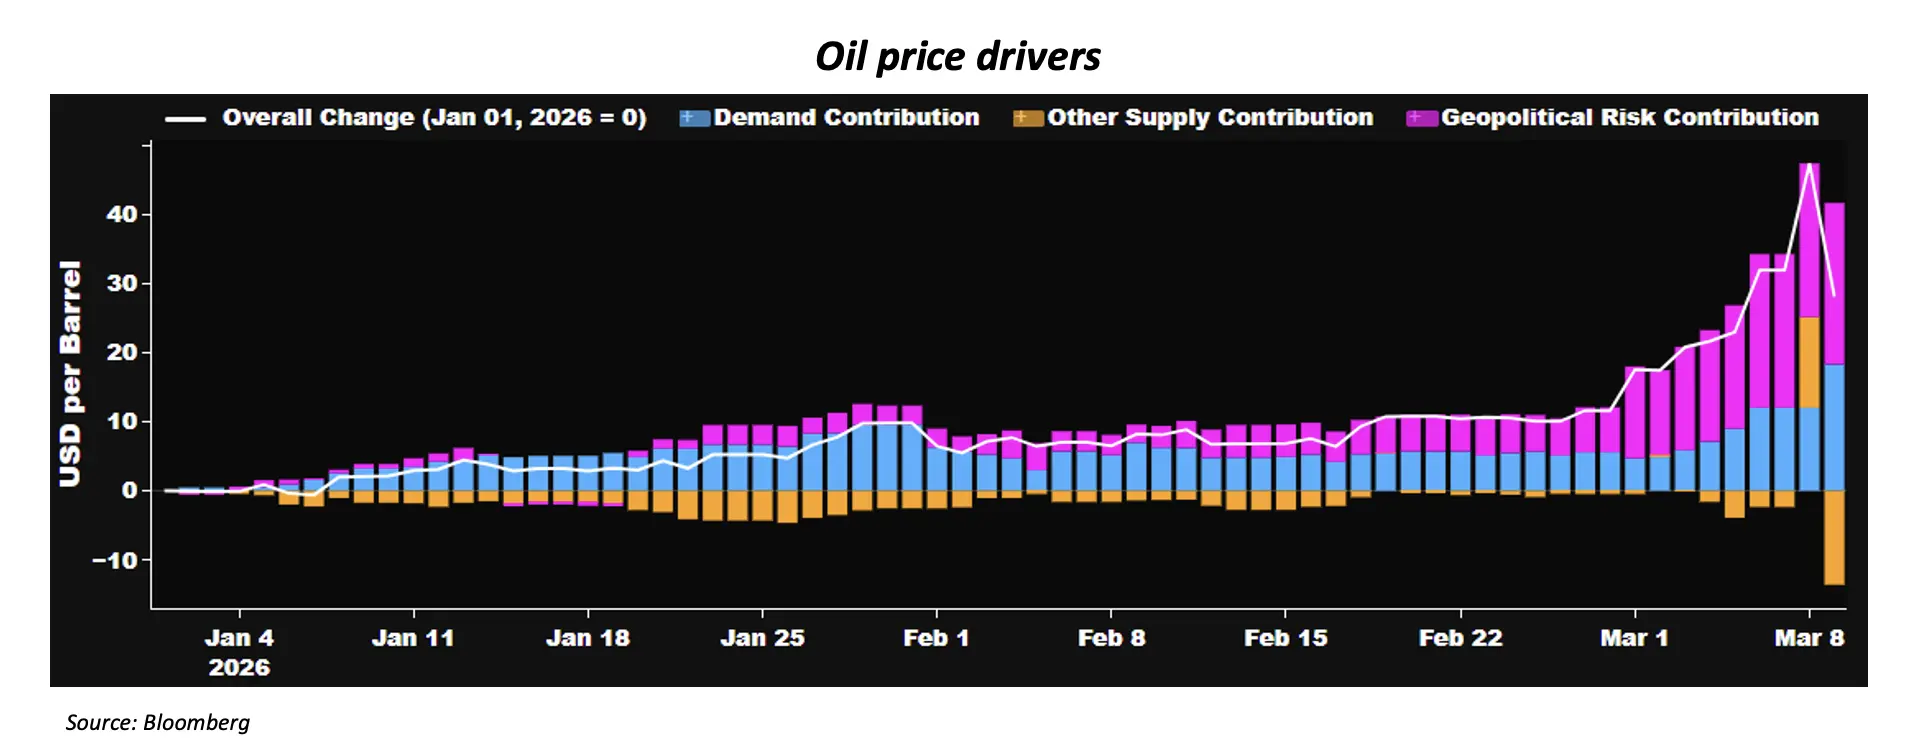Select the Feb 1 x-axis date label
1920x752 pixels.
pyautogui.click(x=936, y=638)
